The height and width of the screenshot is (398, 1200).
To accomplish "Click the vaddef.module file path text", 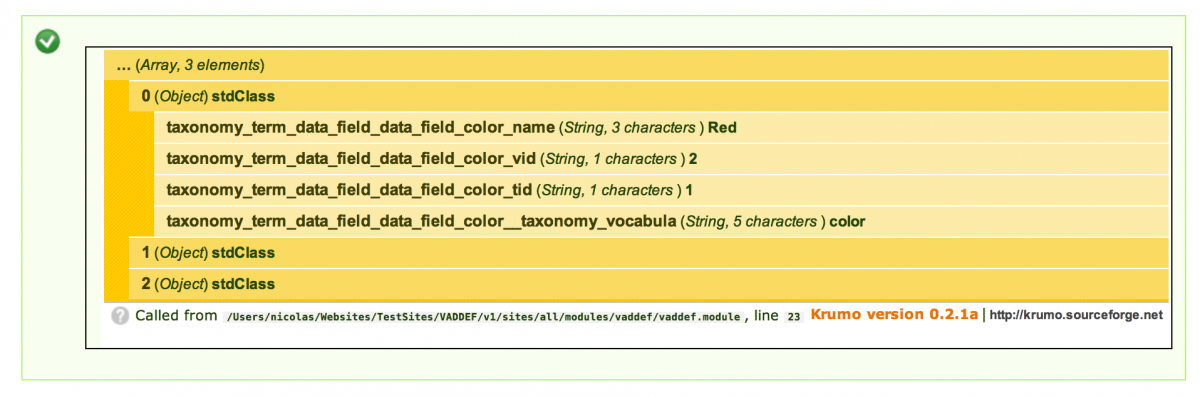I will tap(483, 316).
